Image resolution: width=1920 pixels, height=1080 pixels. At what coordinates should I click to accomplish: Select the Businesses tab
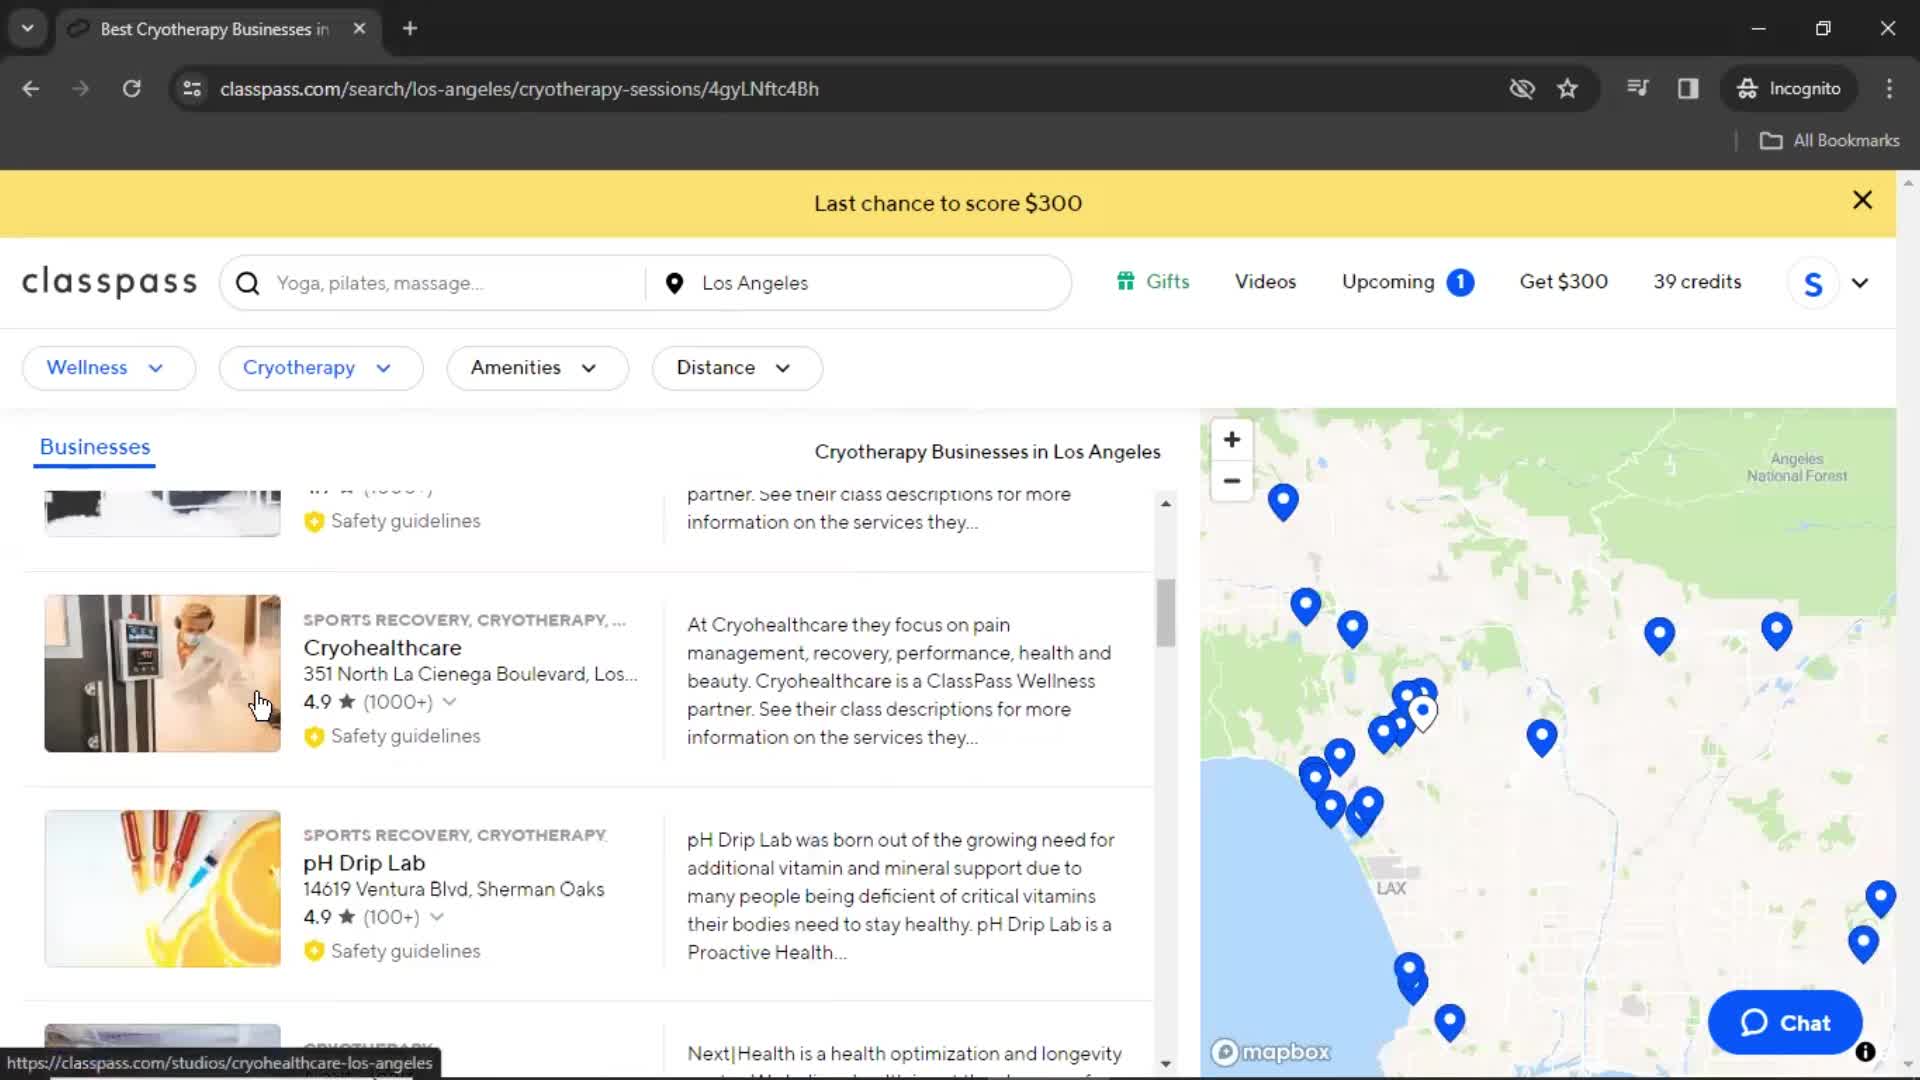click(95, 448)
